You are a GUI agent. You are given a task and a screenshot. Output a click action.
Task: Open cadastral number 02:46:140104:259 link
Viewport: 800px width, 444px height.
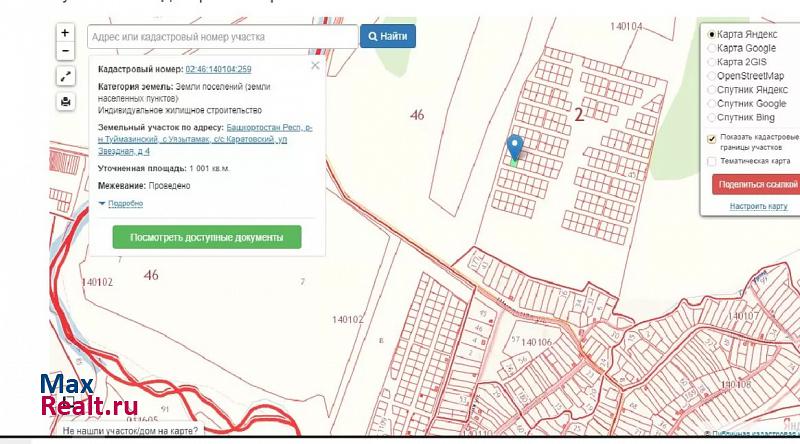(x=218, y=69)
